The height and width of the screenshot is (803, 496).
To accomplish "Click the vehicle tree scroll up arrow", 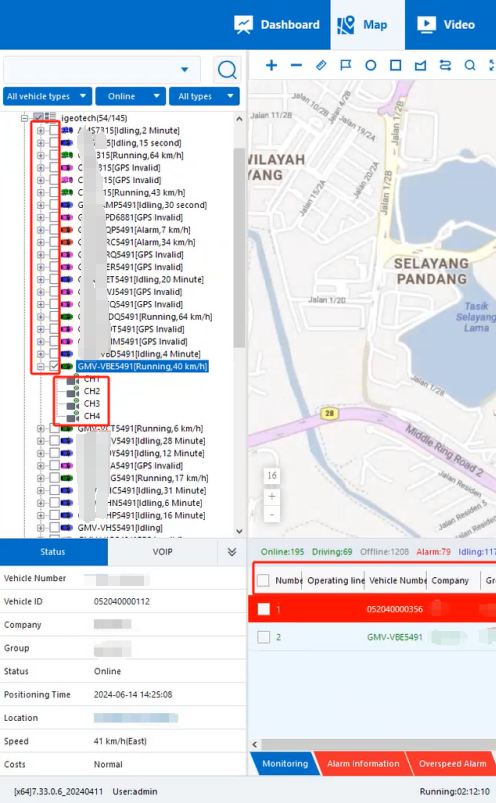I will pyautogui.click(x=239, y=119).
